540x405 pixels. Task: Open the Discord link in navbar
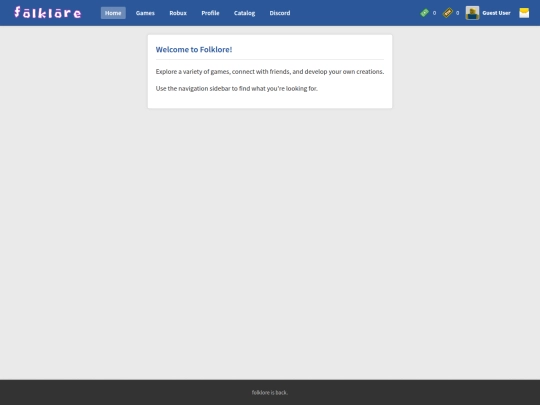280,13
